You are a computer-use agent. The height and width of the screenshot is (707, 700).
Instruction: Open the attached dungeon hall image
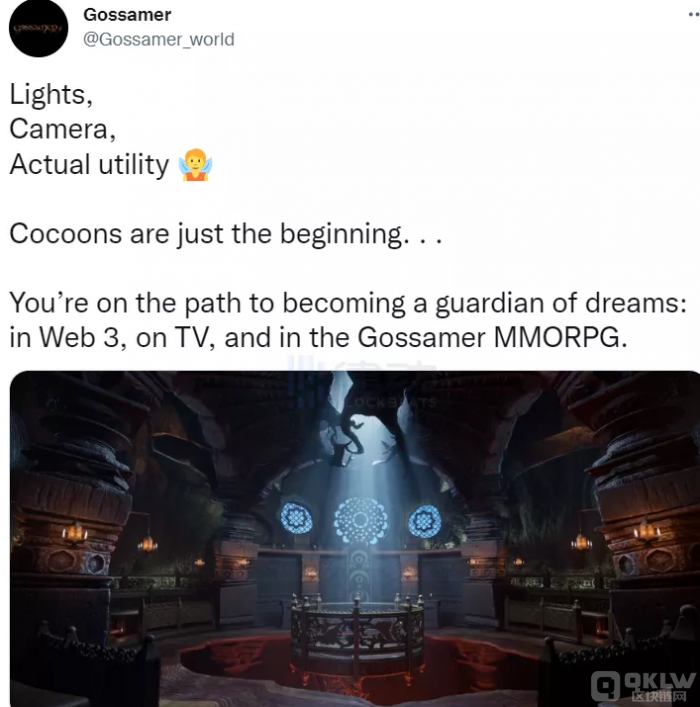click(355, 539)
